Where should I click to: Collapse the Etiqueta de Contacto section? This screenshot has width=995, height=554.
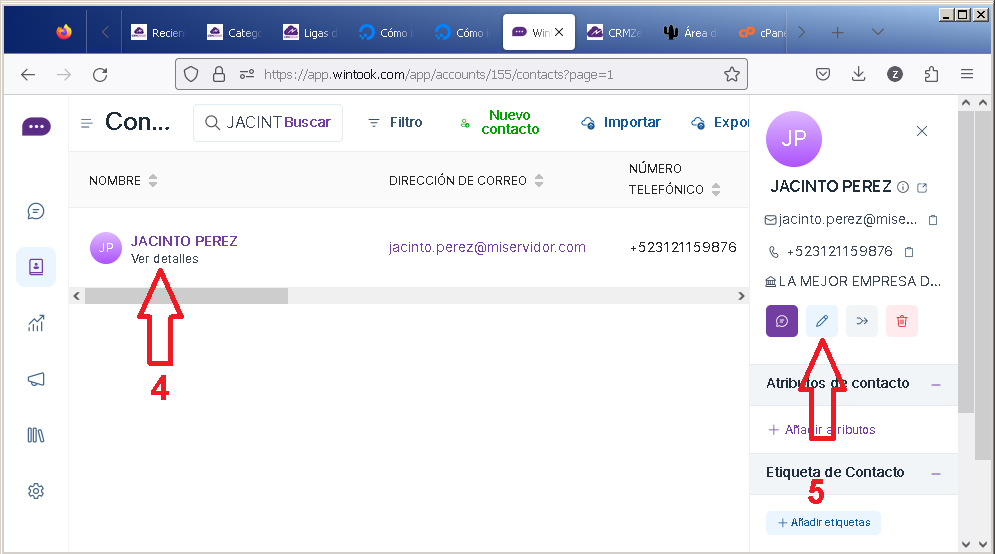936,473
